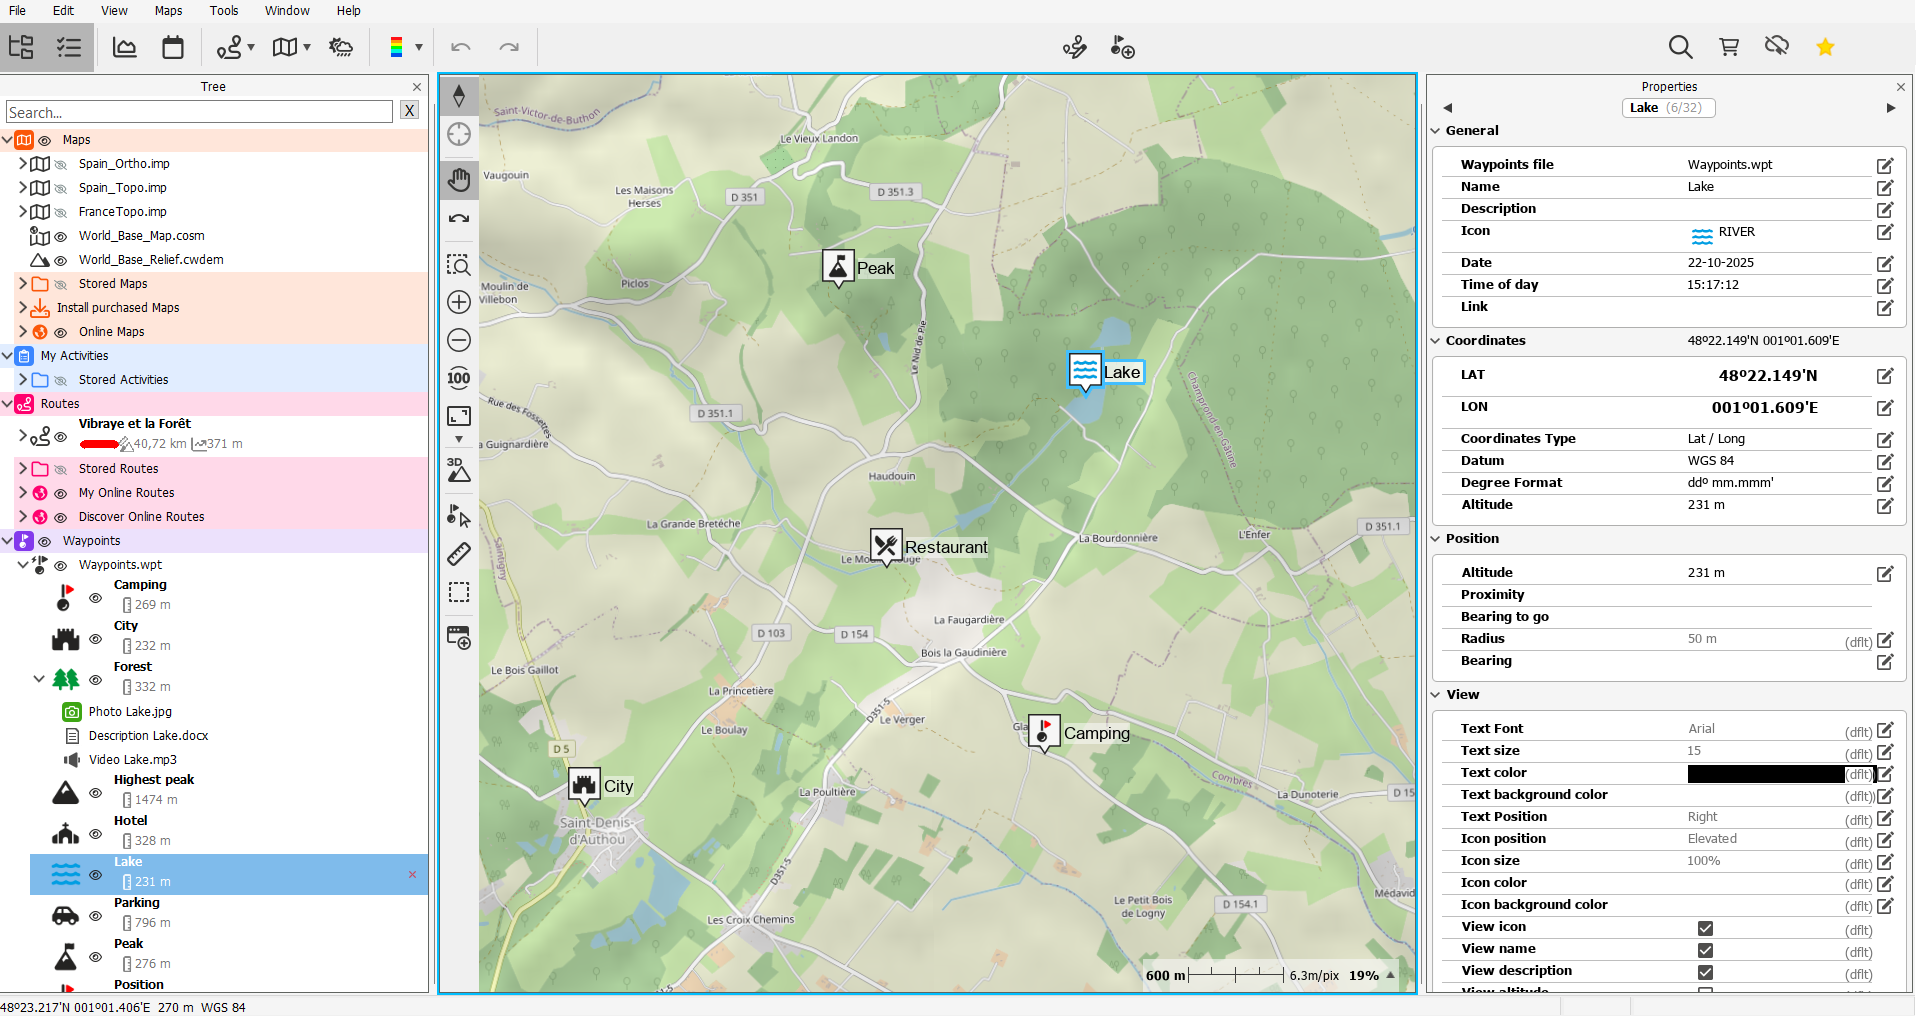1916x1016 pixels.
Task: Select the dashed rectangle selection tool
Action: [x=459, y=592]
